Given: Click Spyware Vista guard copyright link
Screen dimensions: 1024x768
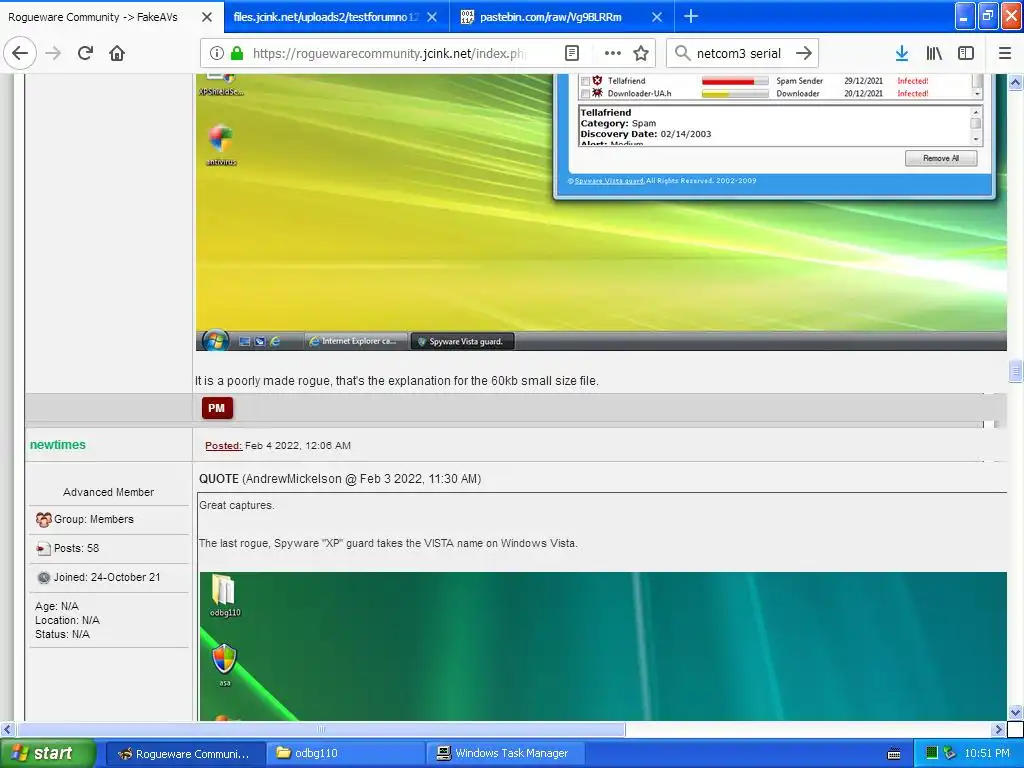Looking at the screenshot, I should pos(609,181).
